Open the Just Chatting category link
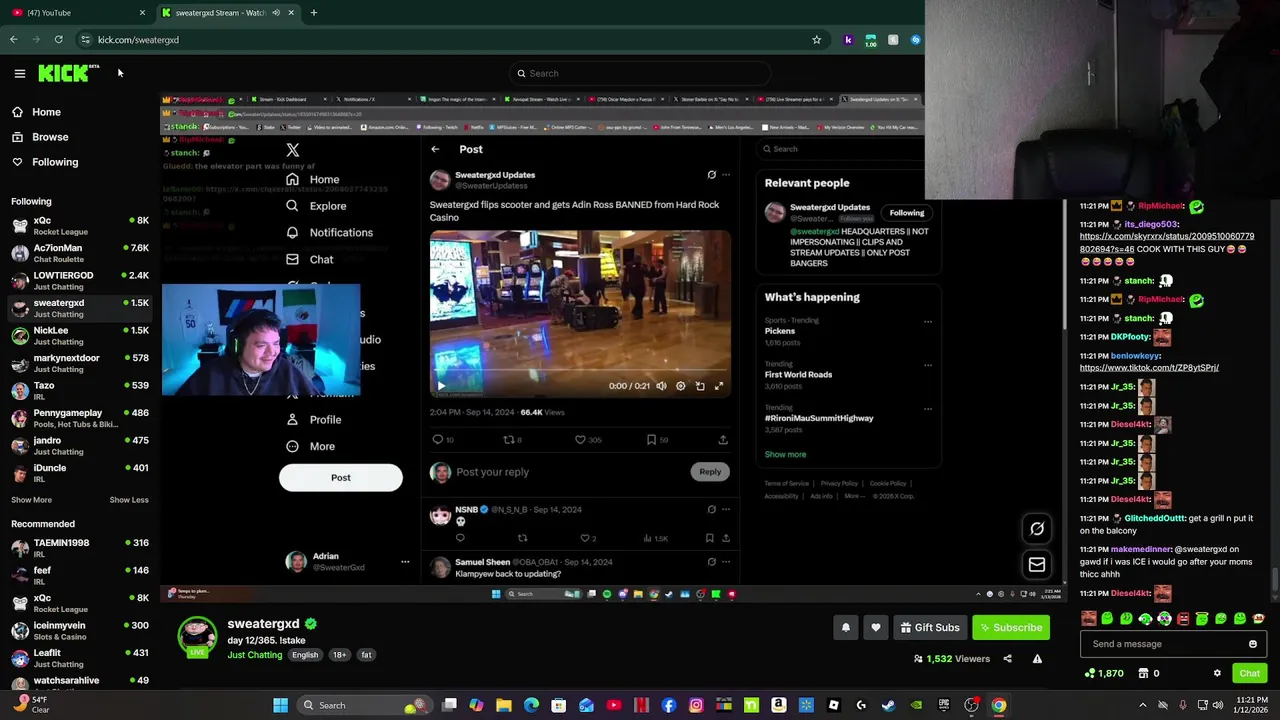Viewport: 1280px width, 720px height. (x=255, y=655)
